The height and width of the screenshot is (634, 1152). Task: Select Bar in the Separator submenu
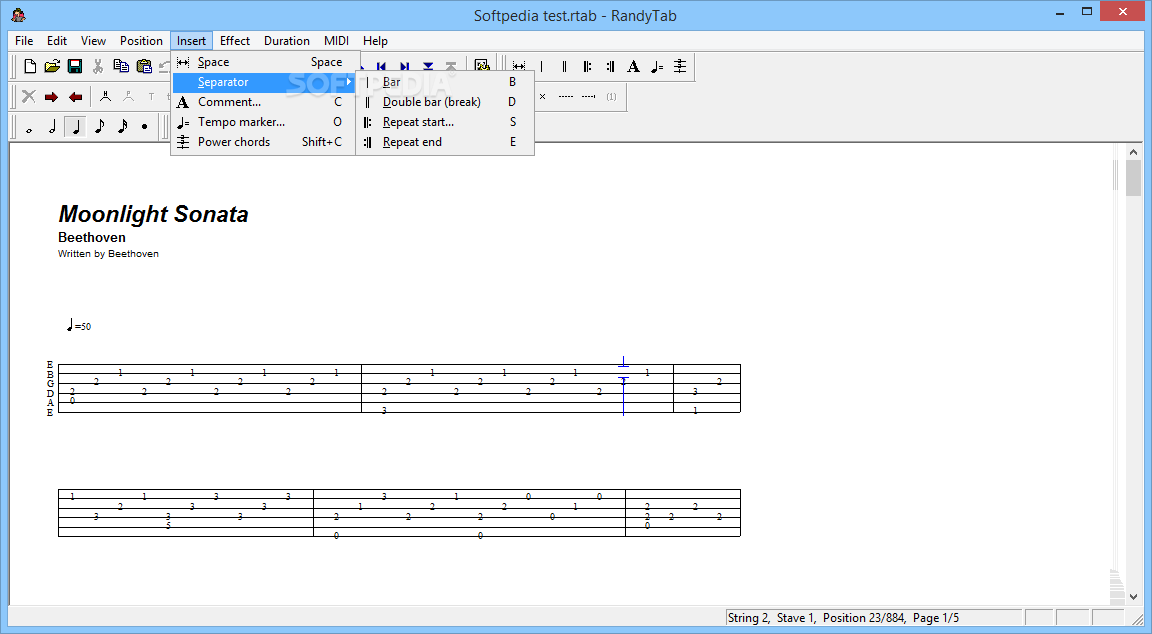[x=444, y=82]
